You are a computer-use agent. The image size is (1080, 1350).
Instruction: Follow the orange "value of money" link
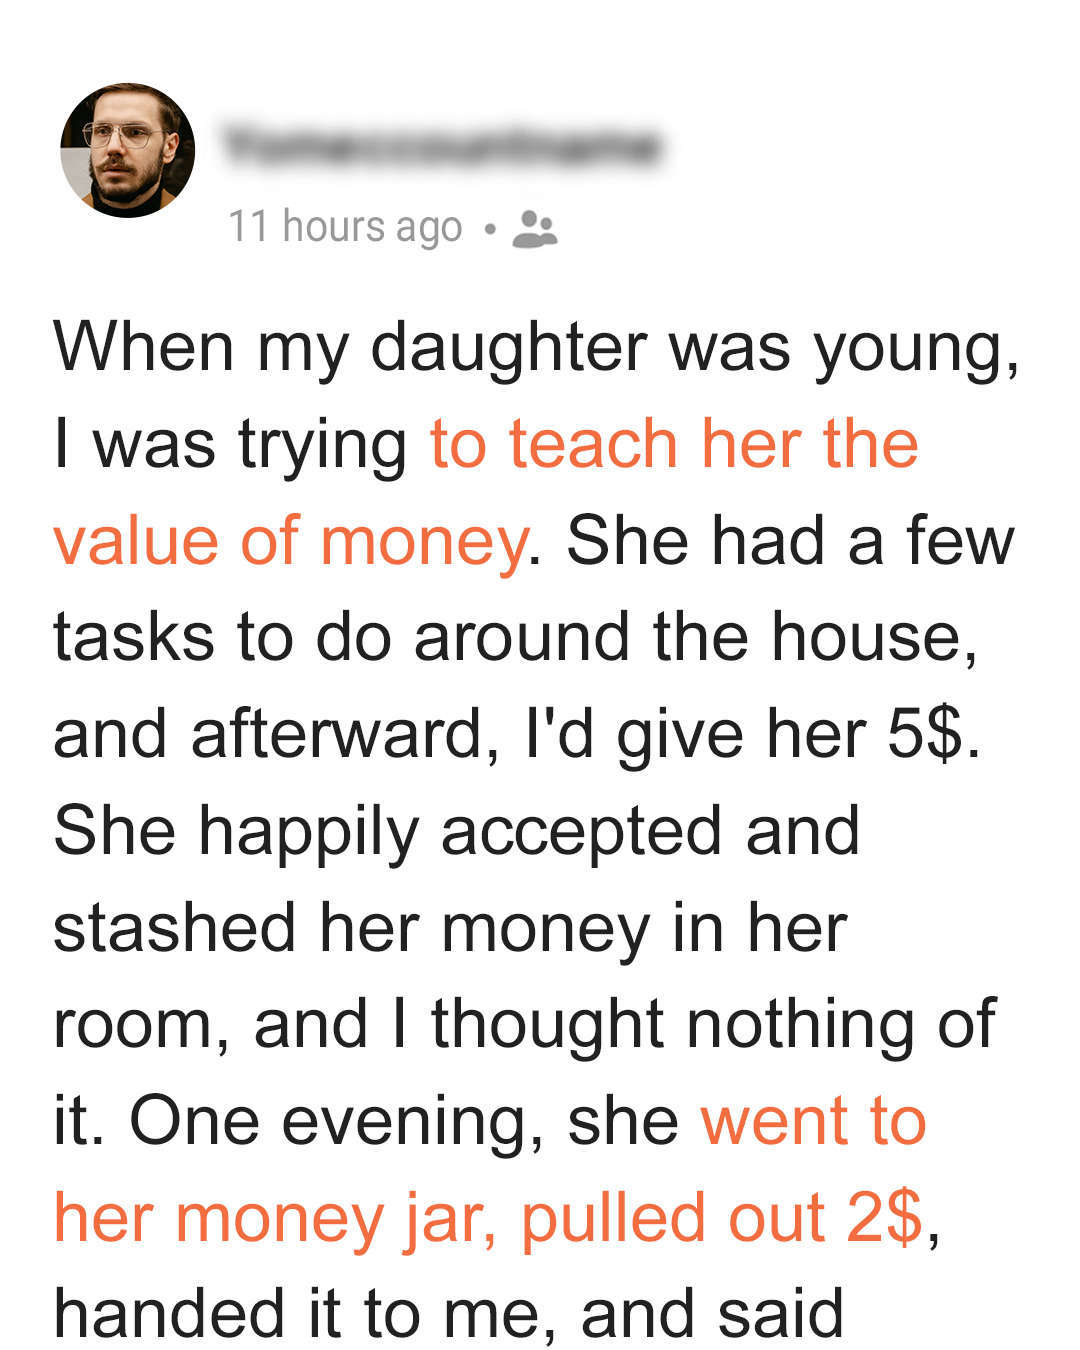[x=290, y=540]
